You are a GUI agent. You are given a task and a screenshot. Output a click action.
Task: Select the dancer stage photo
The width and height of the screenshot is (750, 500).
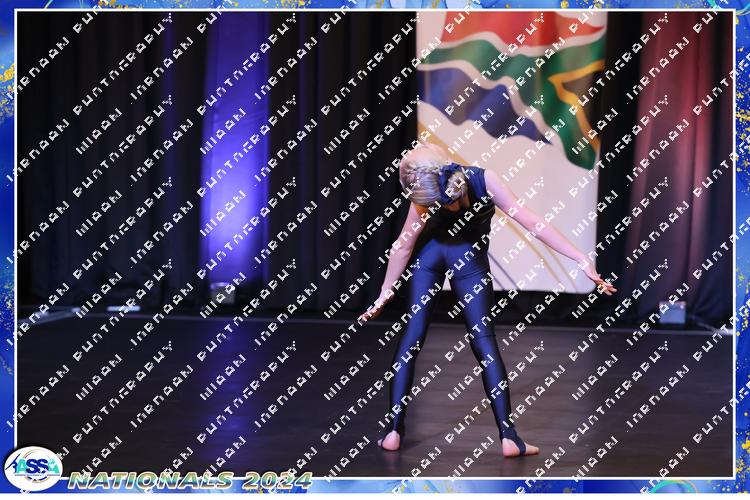(375, 244)
